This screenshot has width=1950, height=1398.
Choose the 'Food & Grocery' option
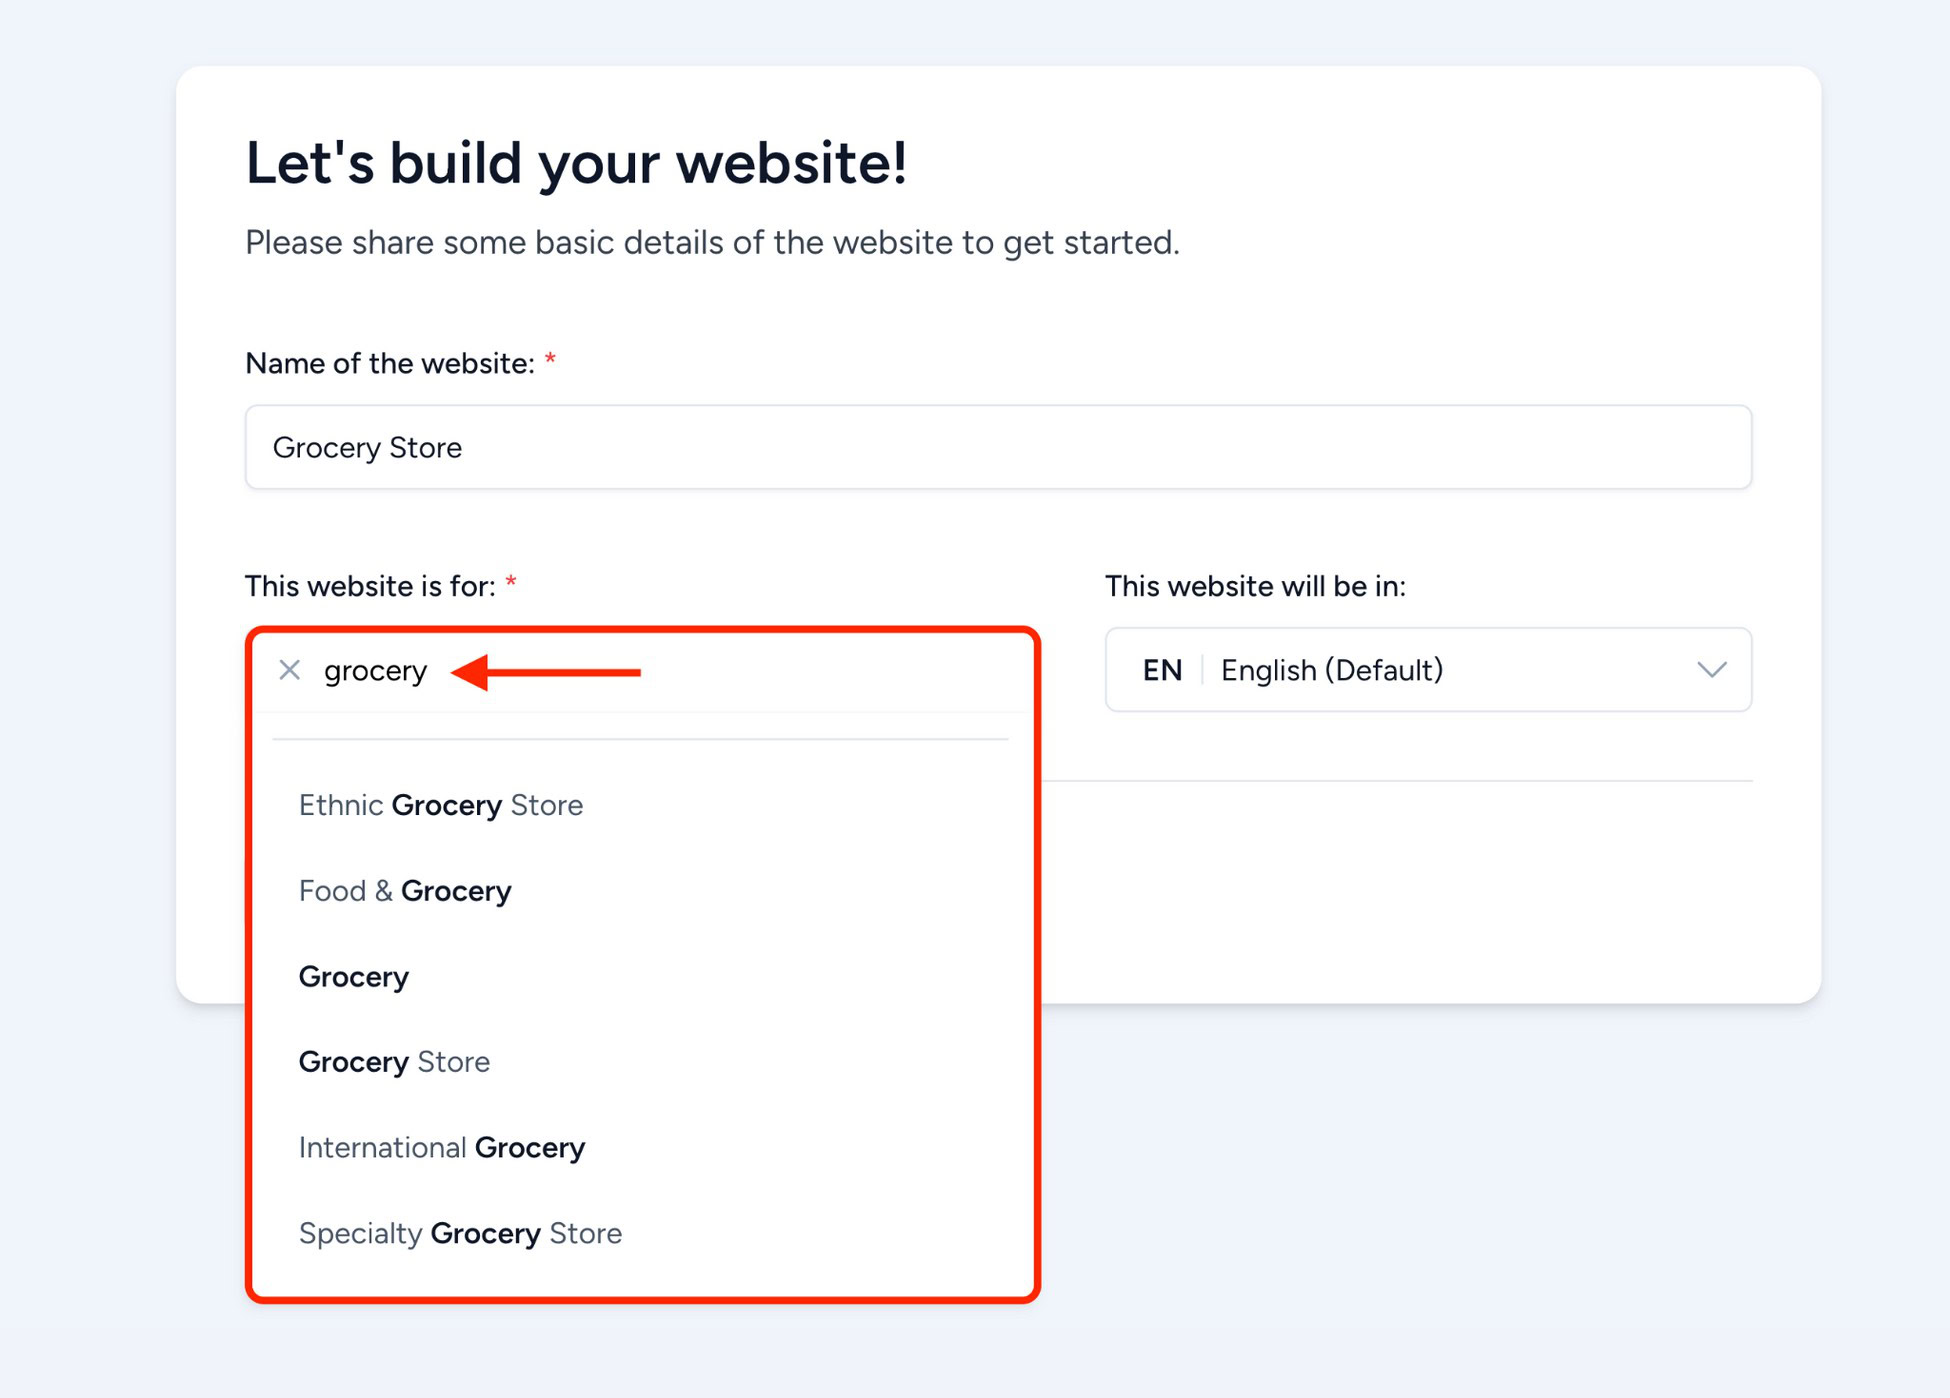[405, 891]
